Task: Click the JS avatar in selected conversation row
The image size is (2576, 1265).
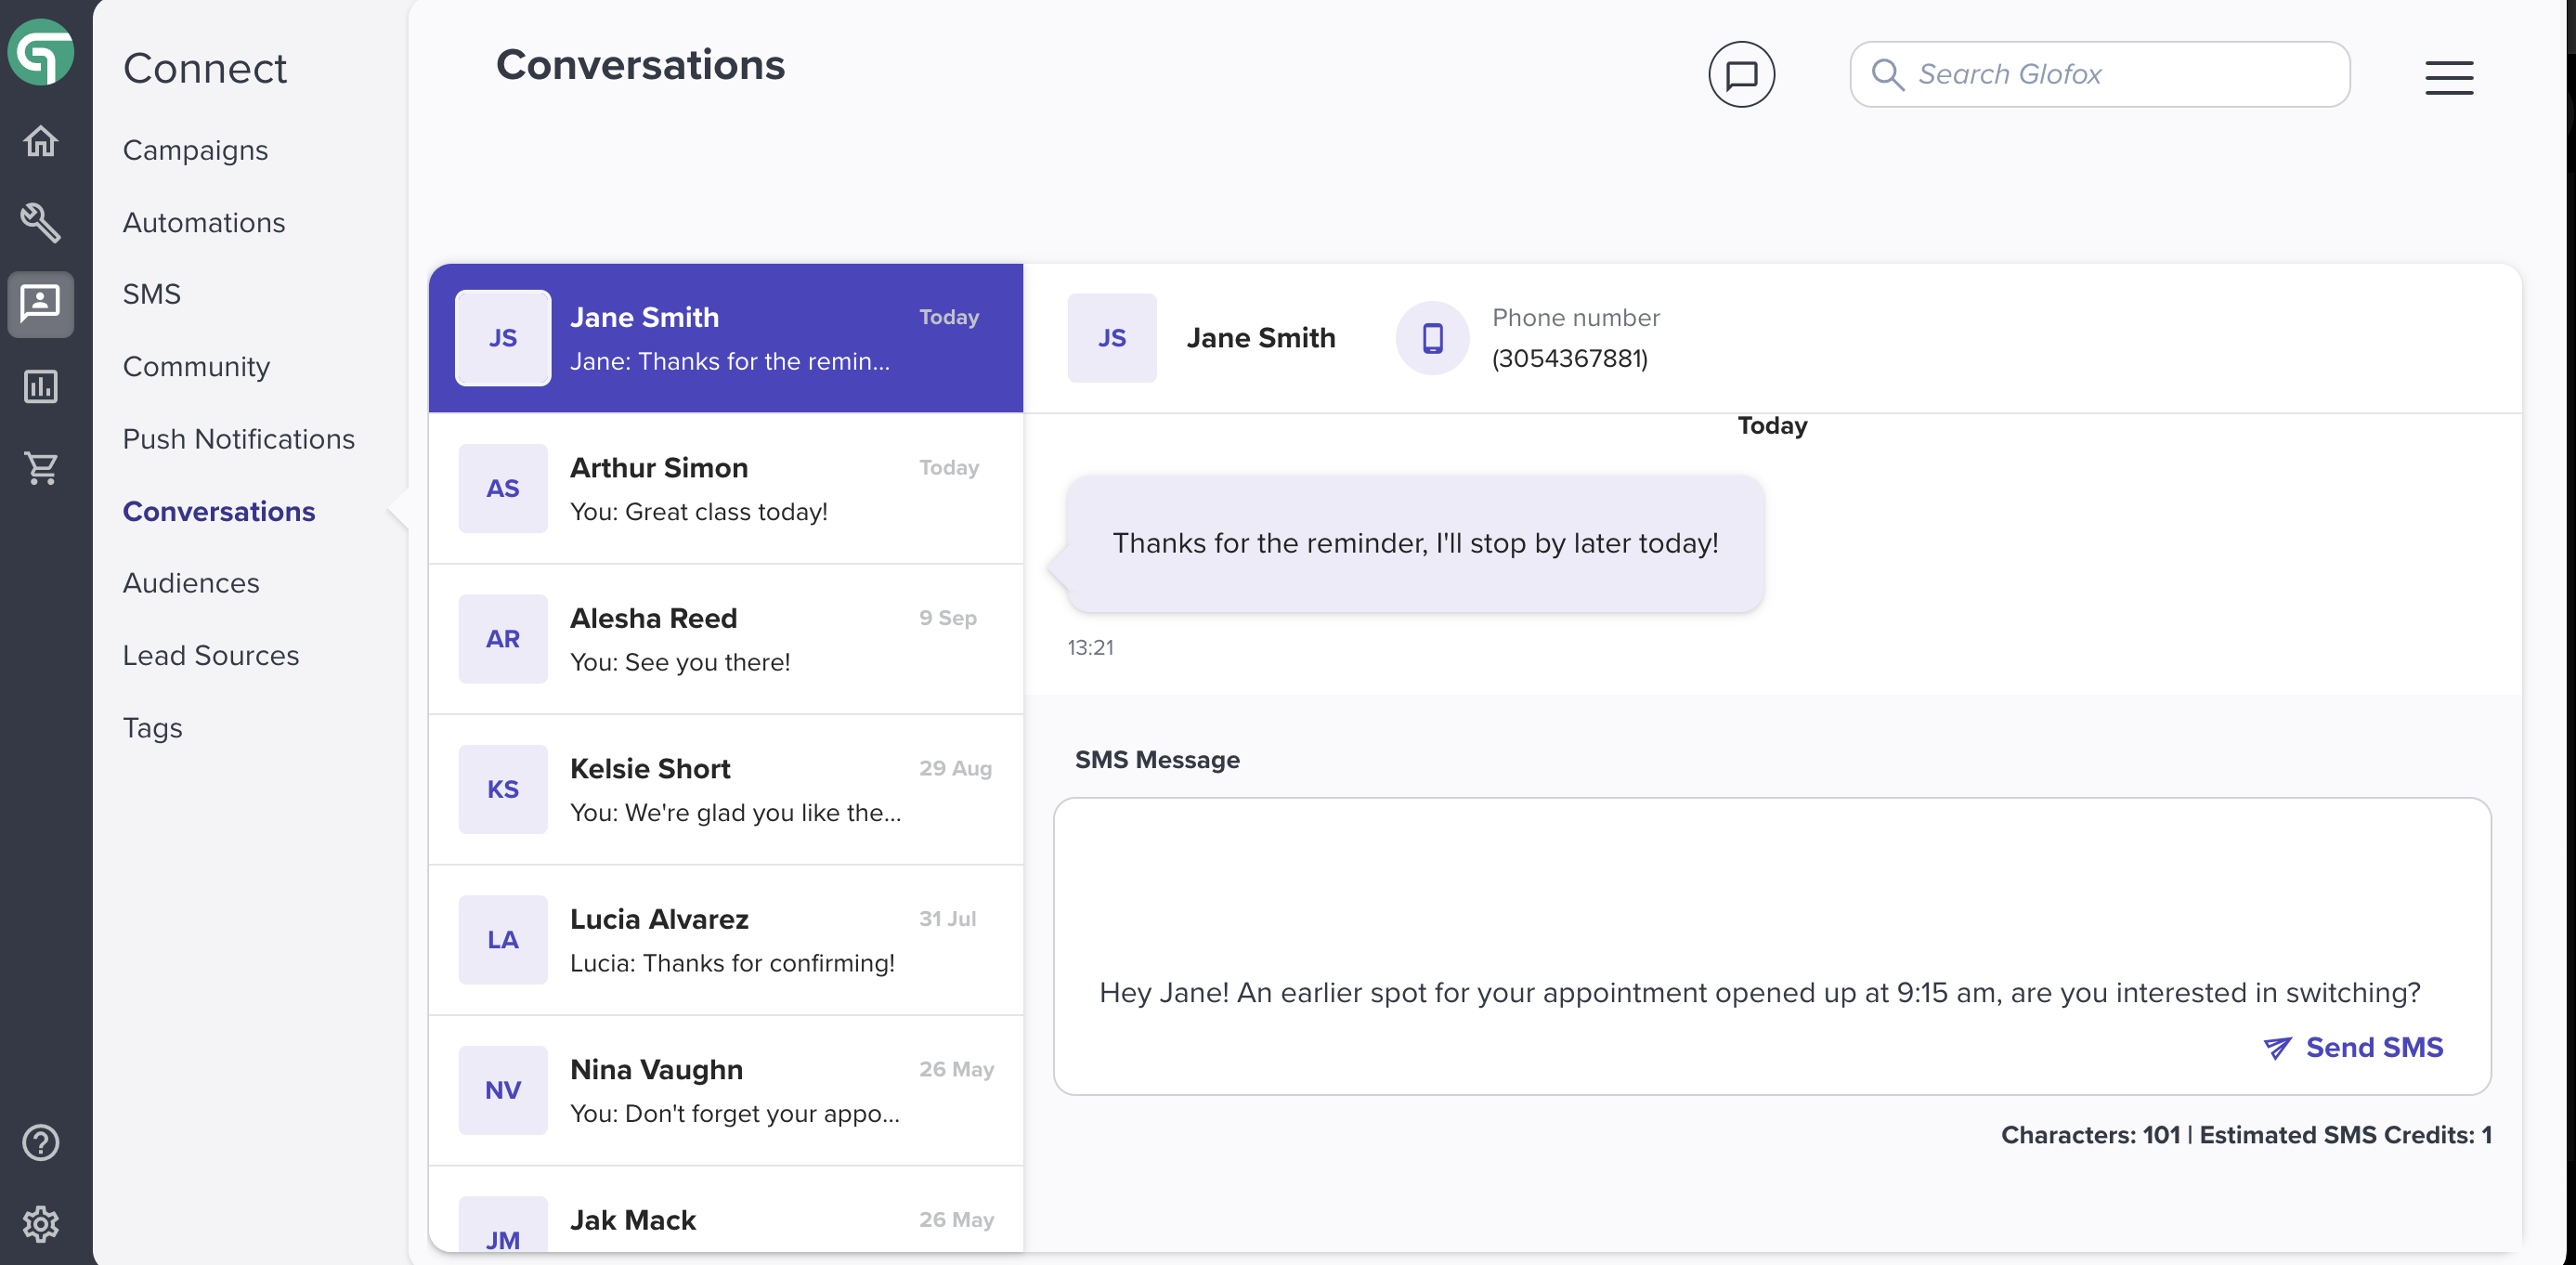Action: click(503, 338)
